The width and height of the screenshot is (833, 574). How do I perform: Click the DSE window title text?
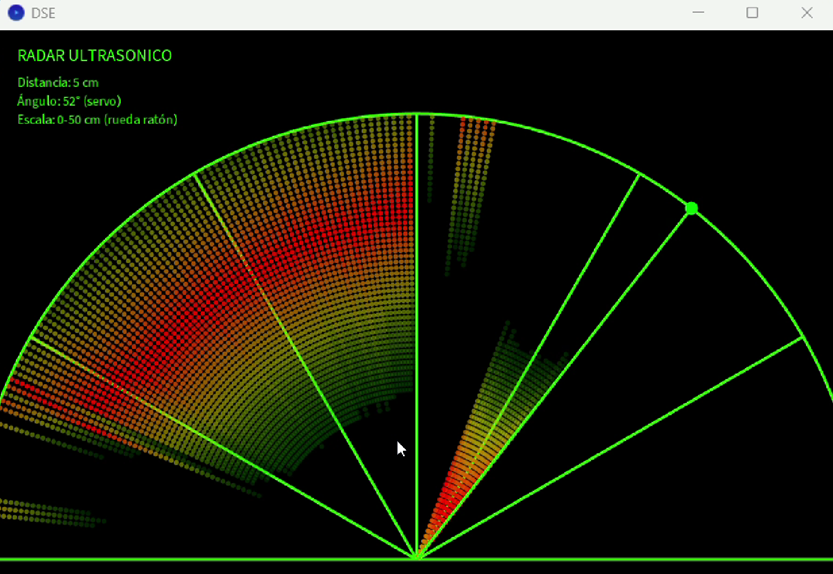point(44,14)
